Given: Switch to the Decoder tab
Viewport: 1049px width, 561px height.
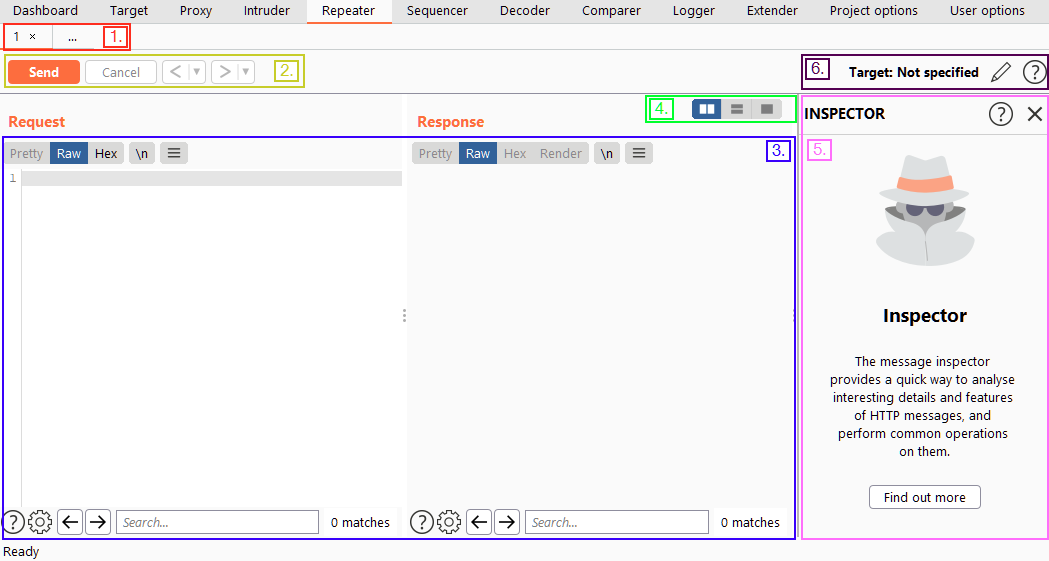Looking at the screenshot, I should [524, 11].
